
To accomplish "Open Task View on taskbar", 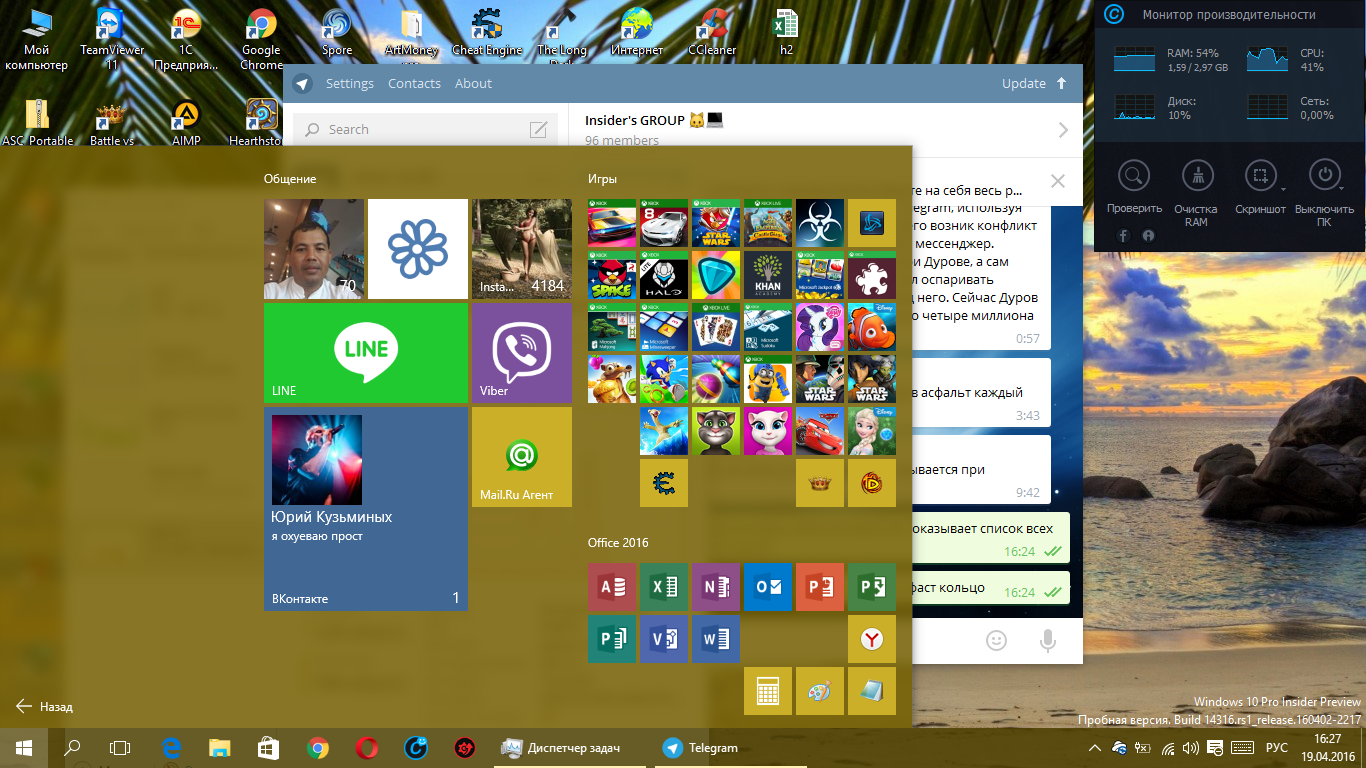I will 120,747.
